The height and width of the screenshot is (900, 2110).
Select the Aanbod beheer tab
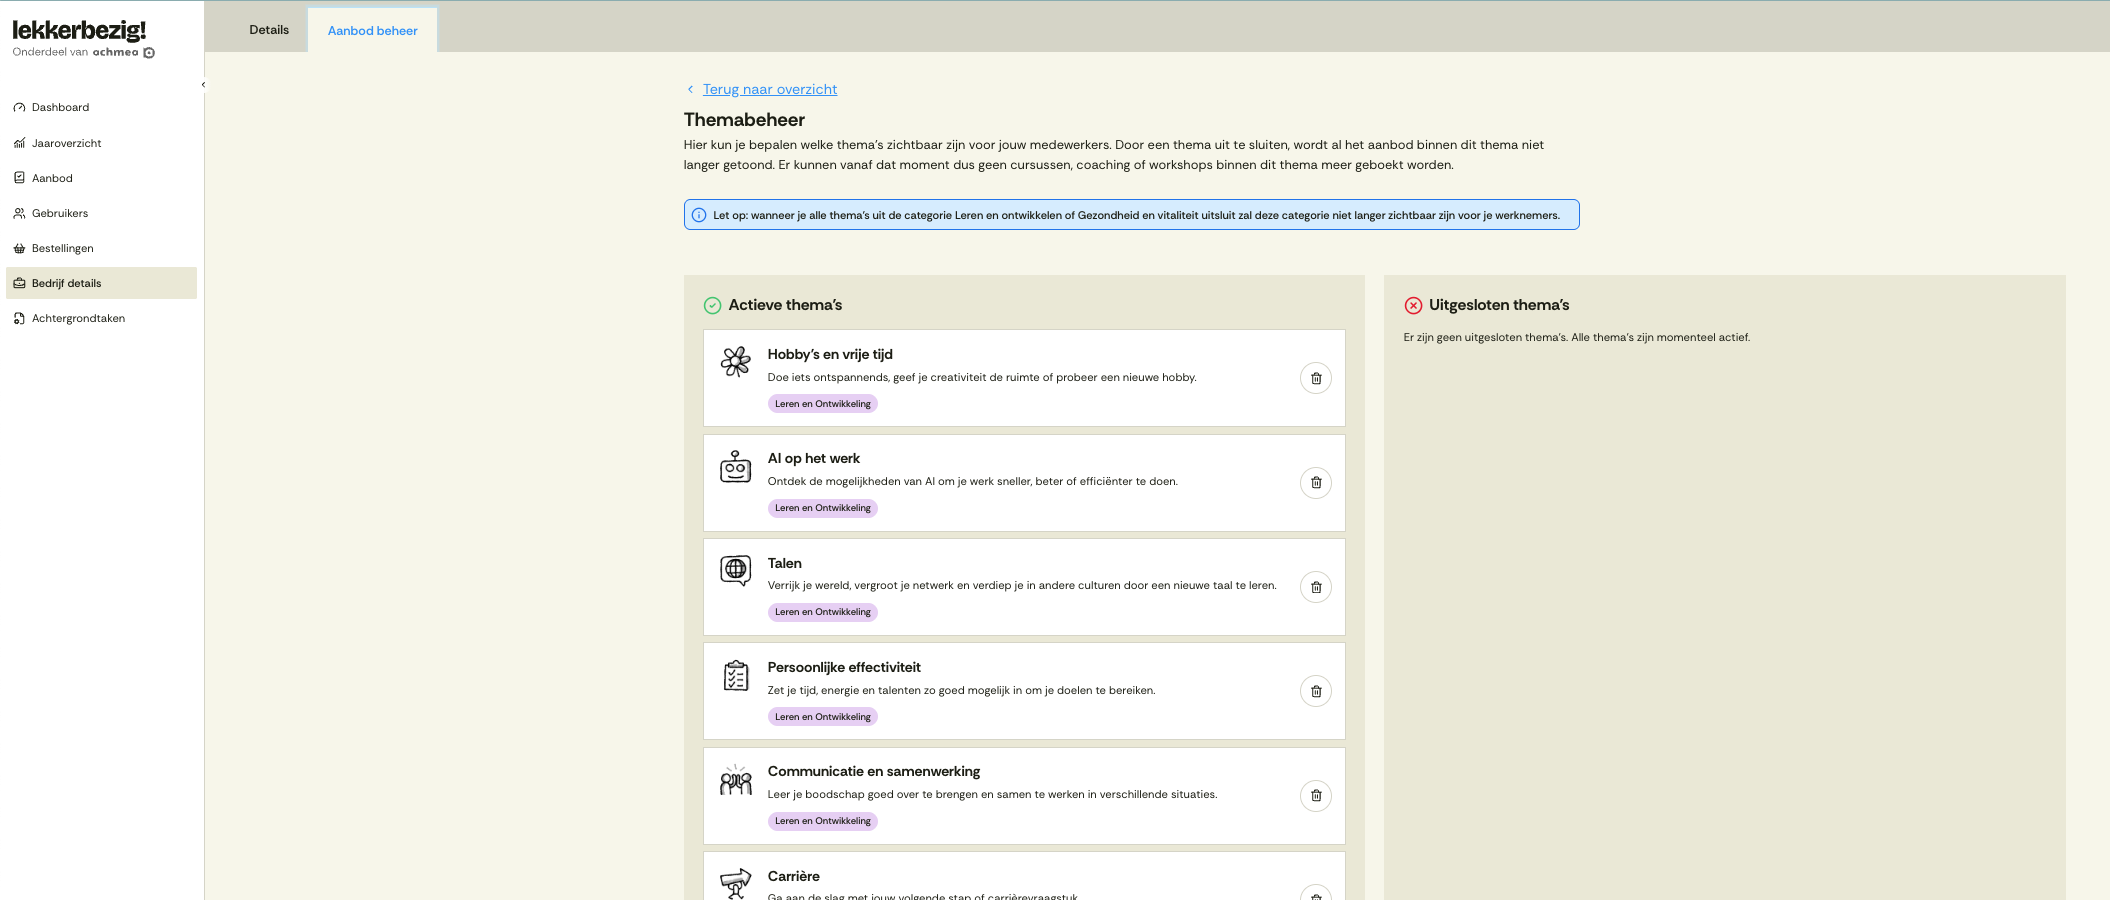point(372,30)
